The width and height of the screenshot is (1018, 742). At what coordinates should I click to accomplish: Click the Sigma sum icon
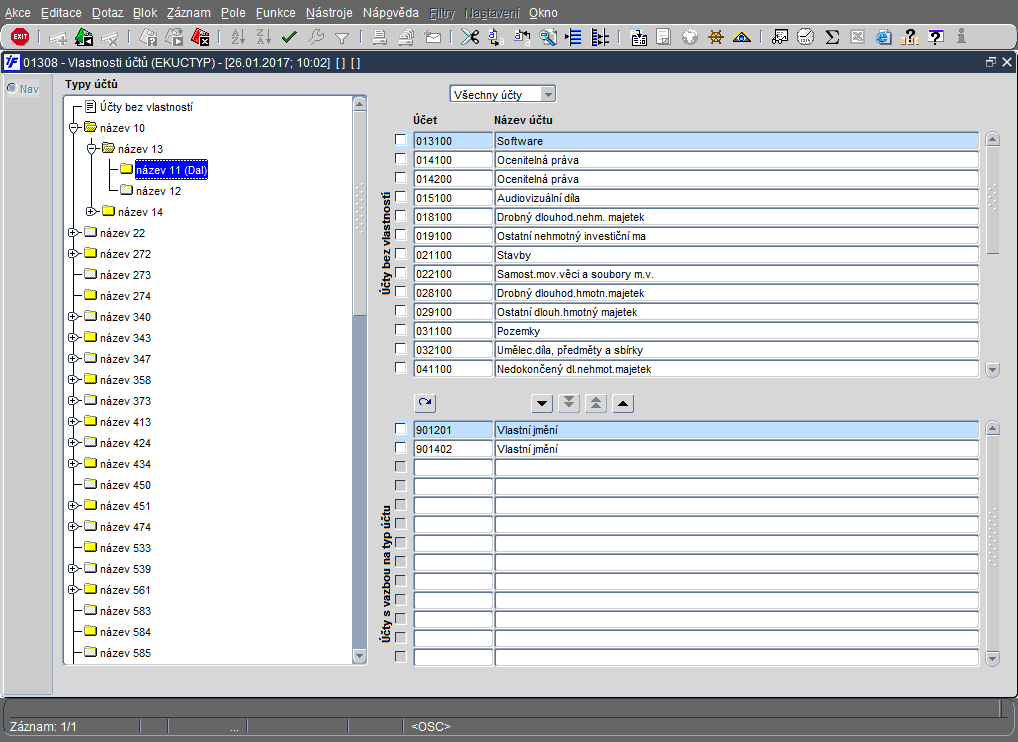point(831,37)
